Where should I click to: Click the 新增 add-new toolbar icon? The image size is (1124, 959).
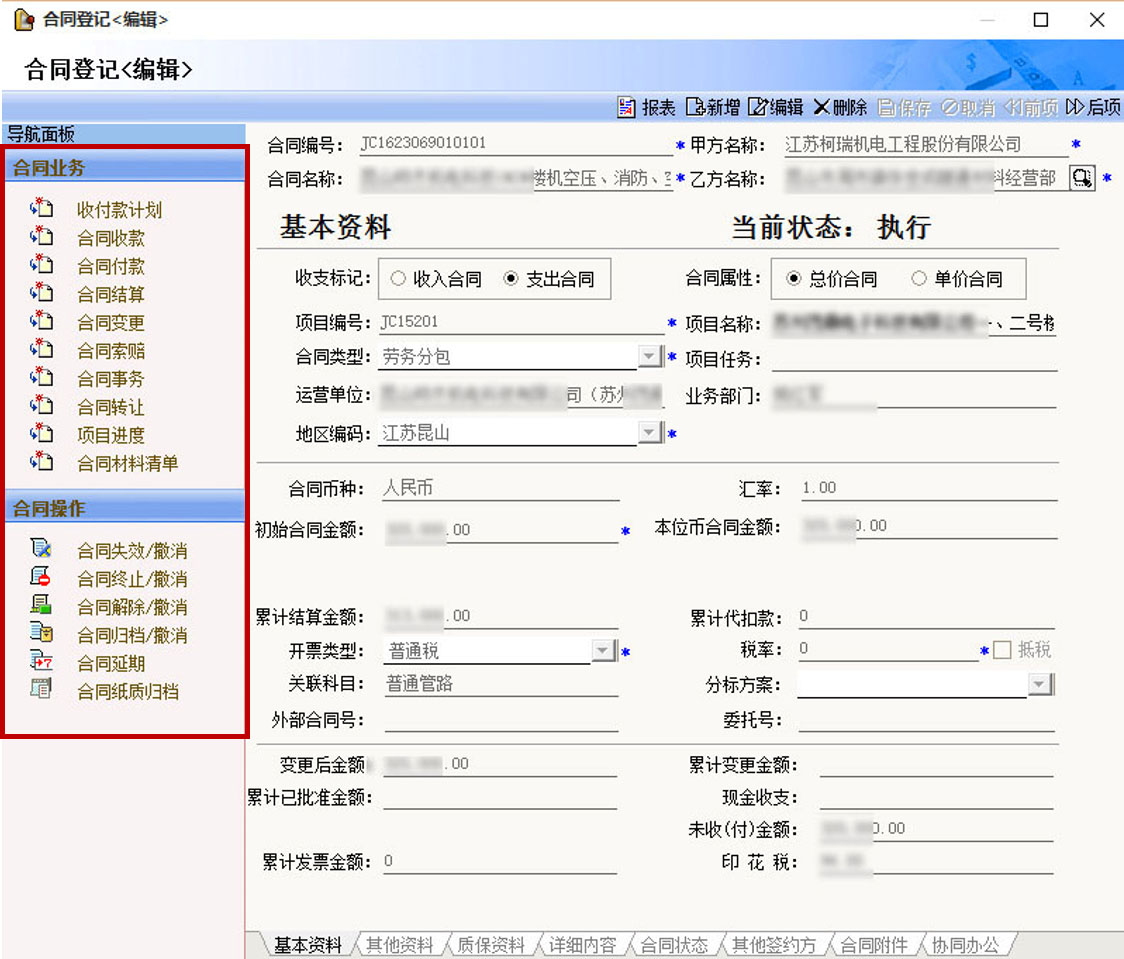click(695, 108)
